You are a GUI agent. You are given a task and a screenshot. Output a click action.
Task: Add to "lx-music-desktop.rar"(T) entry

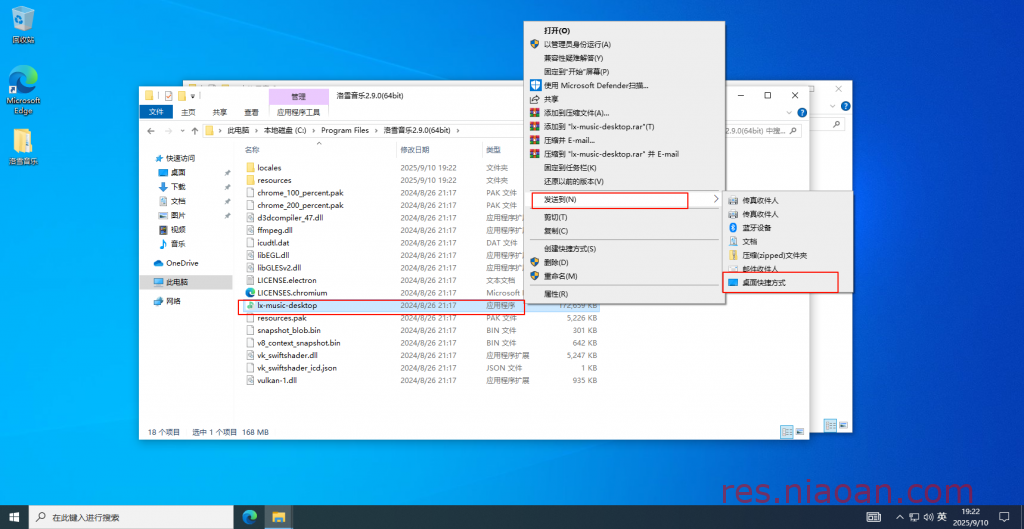click(599, 126)
